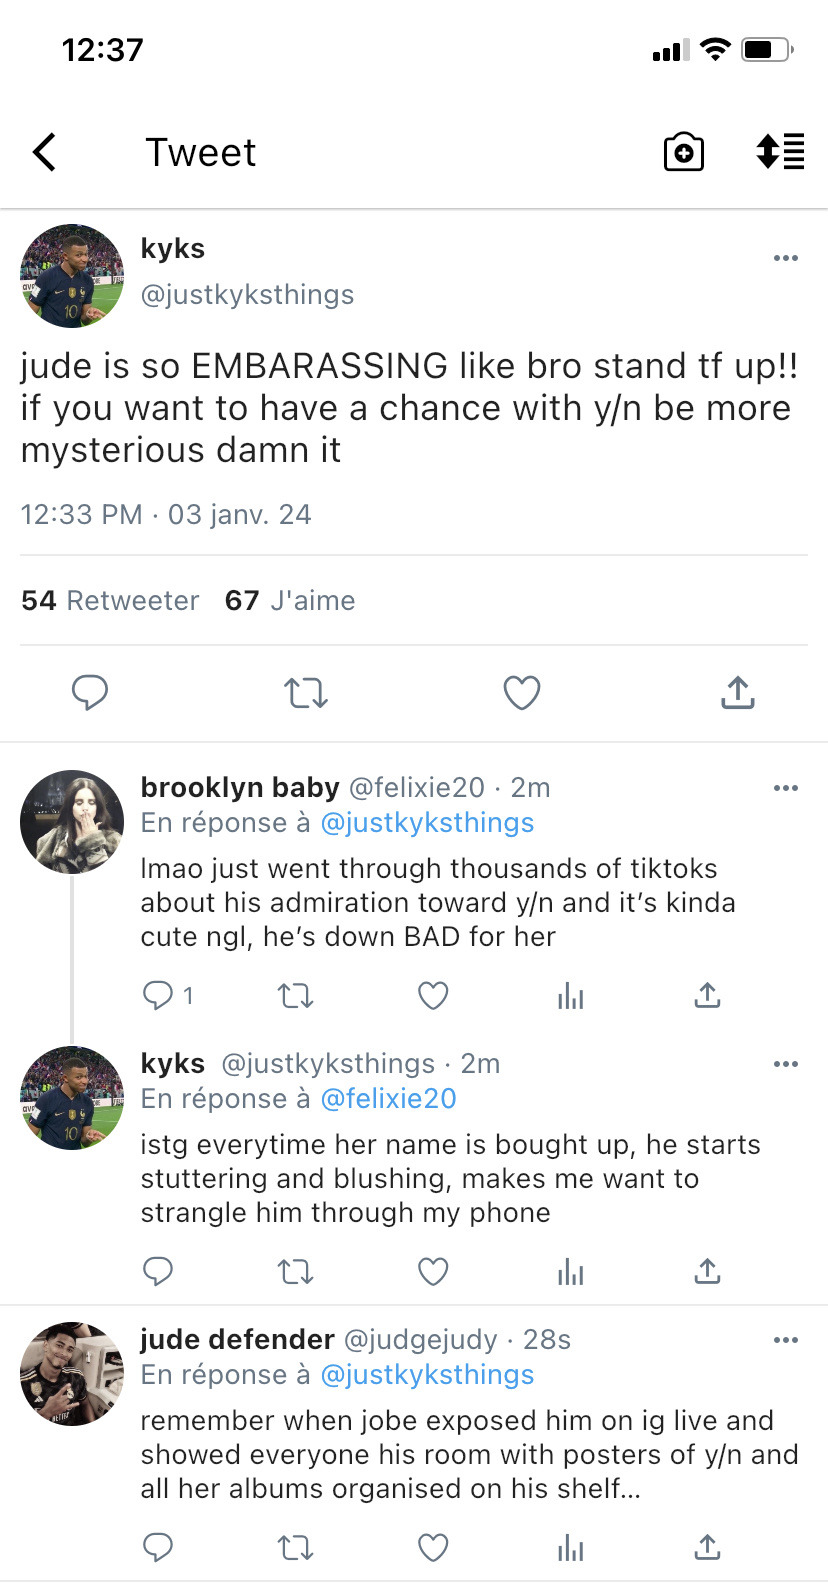Open more options on jude defender's reply
Screen dimensions: 828x1584
[x=786, y=1340]
